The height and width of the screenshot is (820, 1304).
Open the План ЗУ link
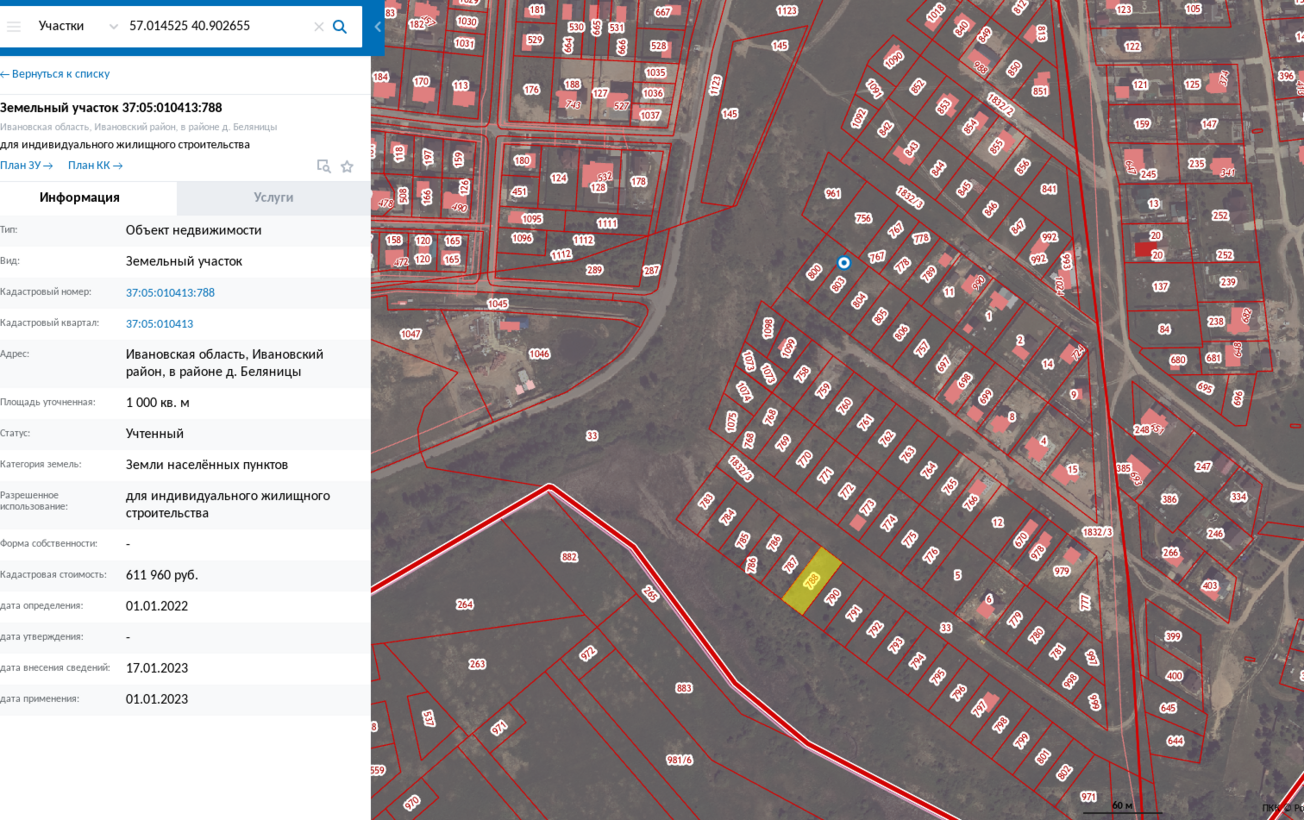(27, 166)
